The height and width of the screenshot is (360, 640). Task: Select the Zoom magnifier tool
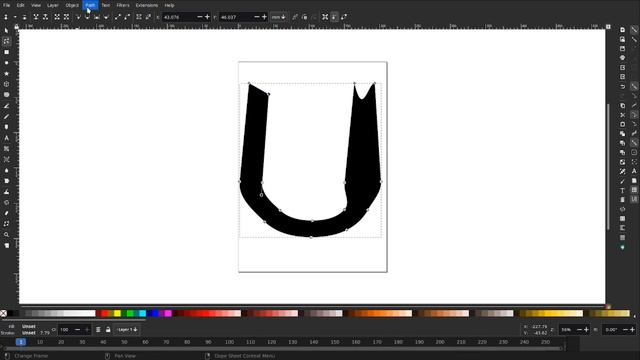(6, 235)
